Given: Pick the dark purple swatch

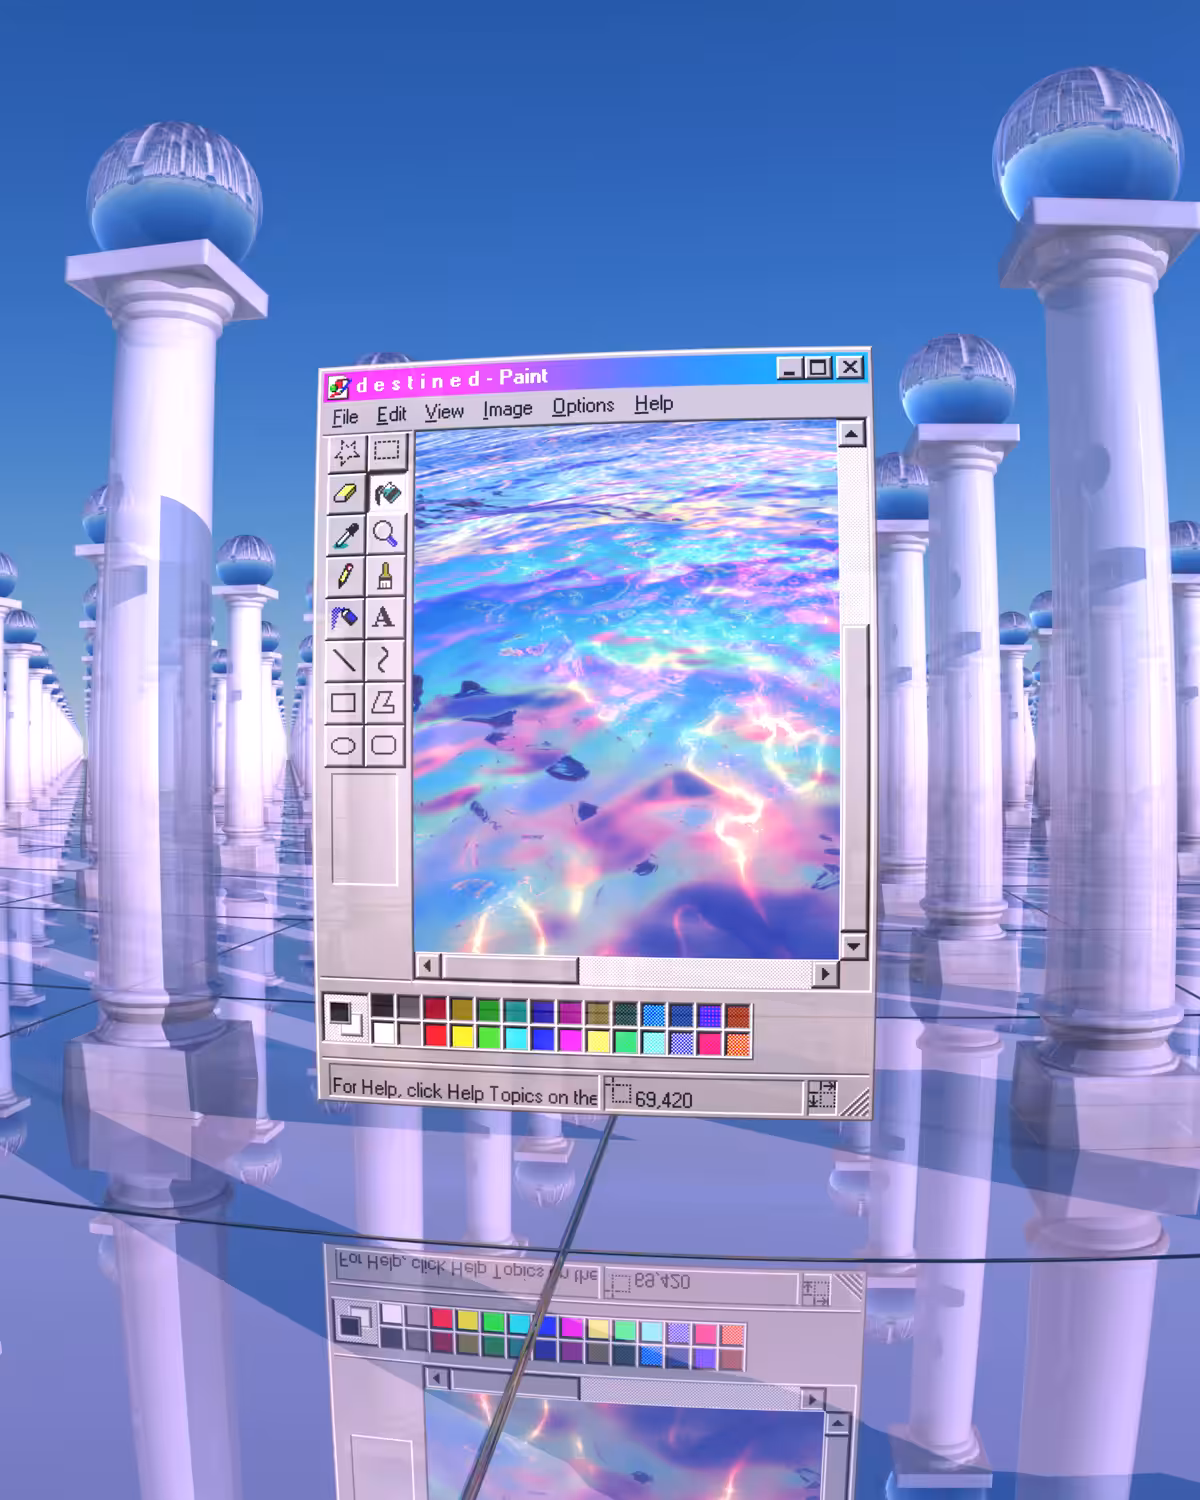Looking at the screenshot, I should point(570,1012).
